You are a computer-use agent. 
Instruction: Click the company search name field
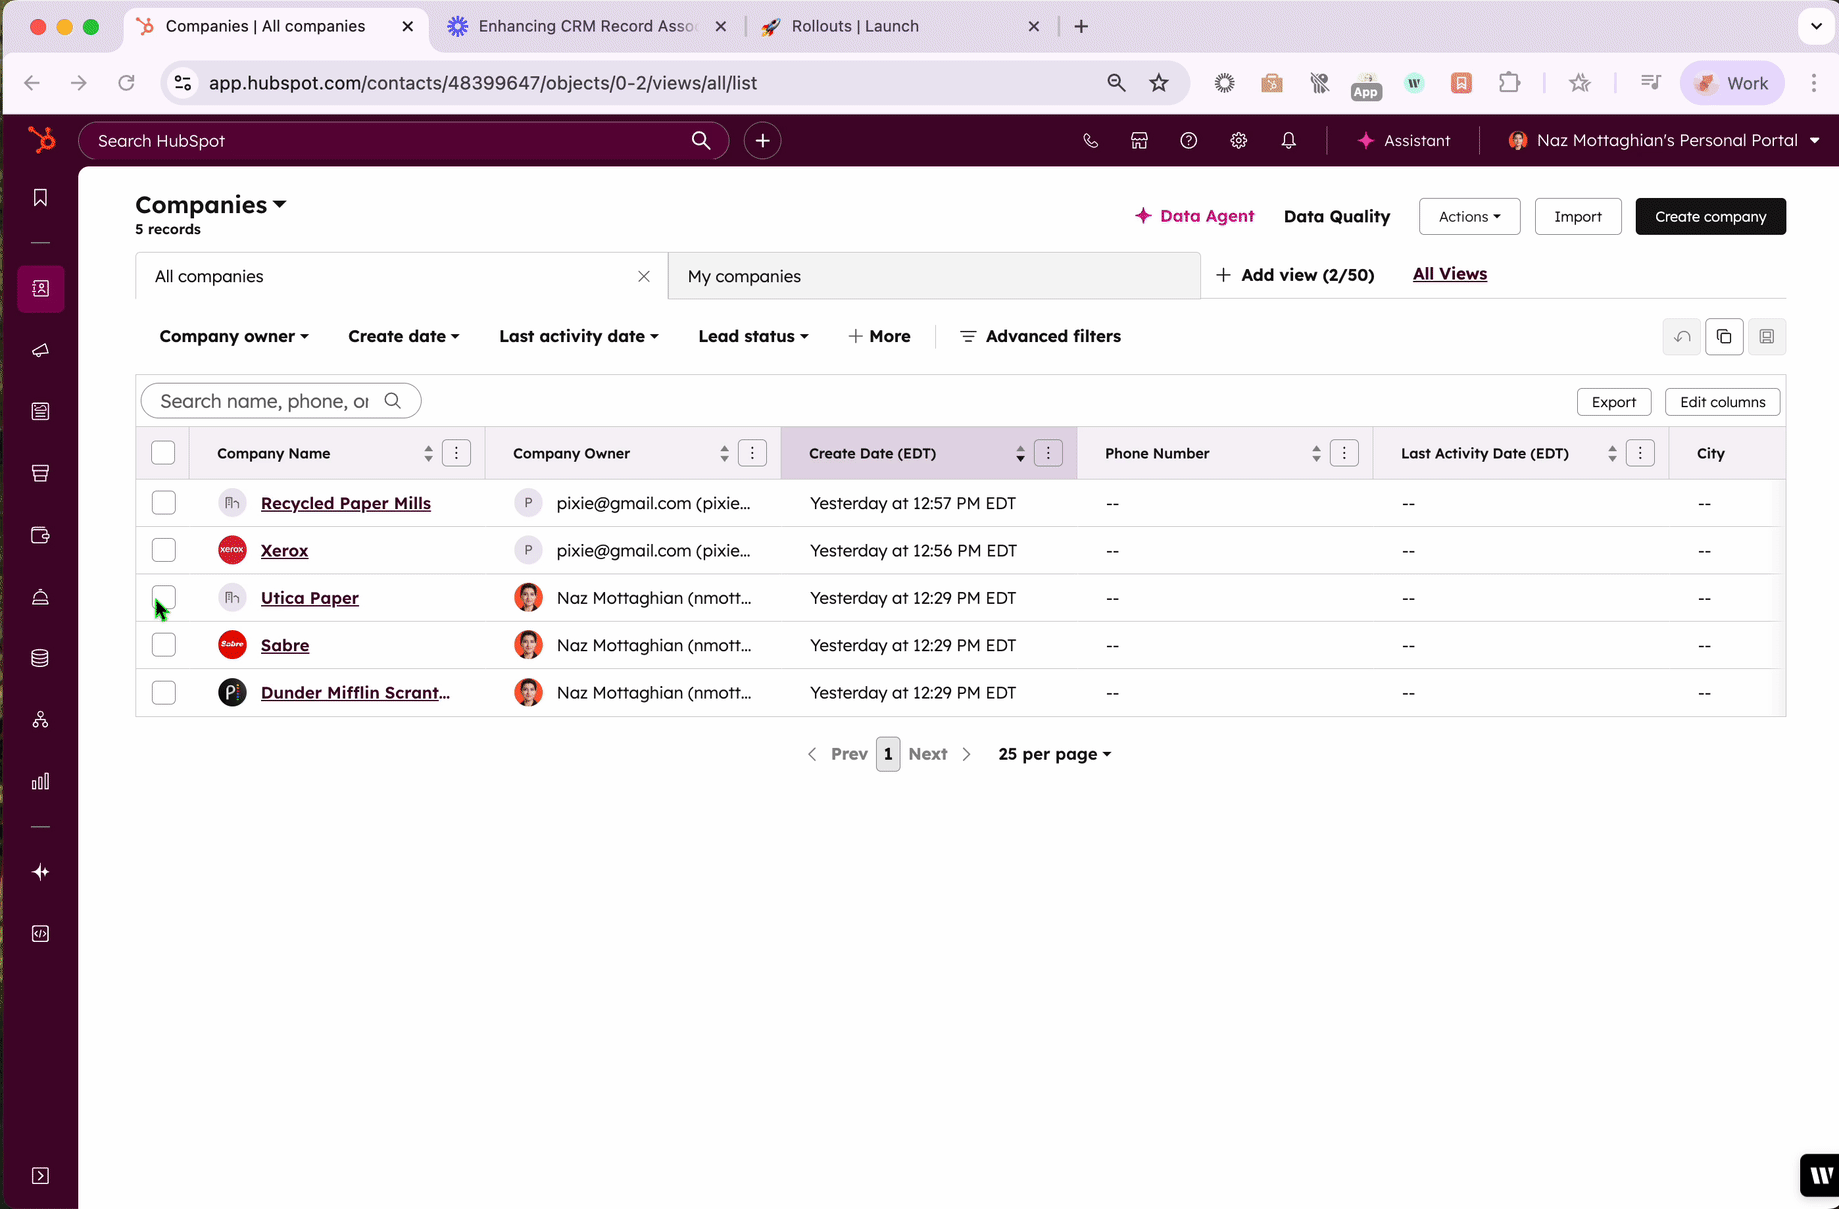(x=265, y=402)
